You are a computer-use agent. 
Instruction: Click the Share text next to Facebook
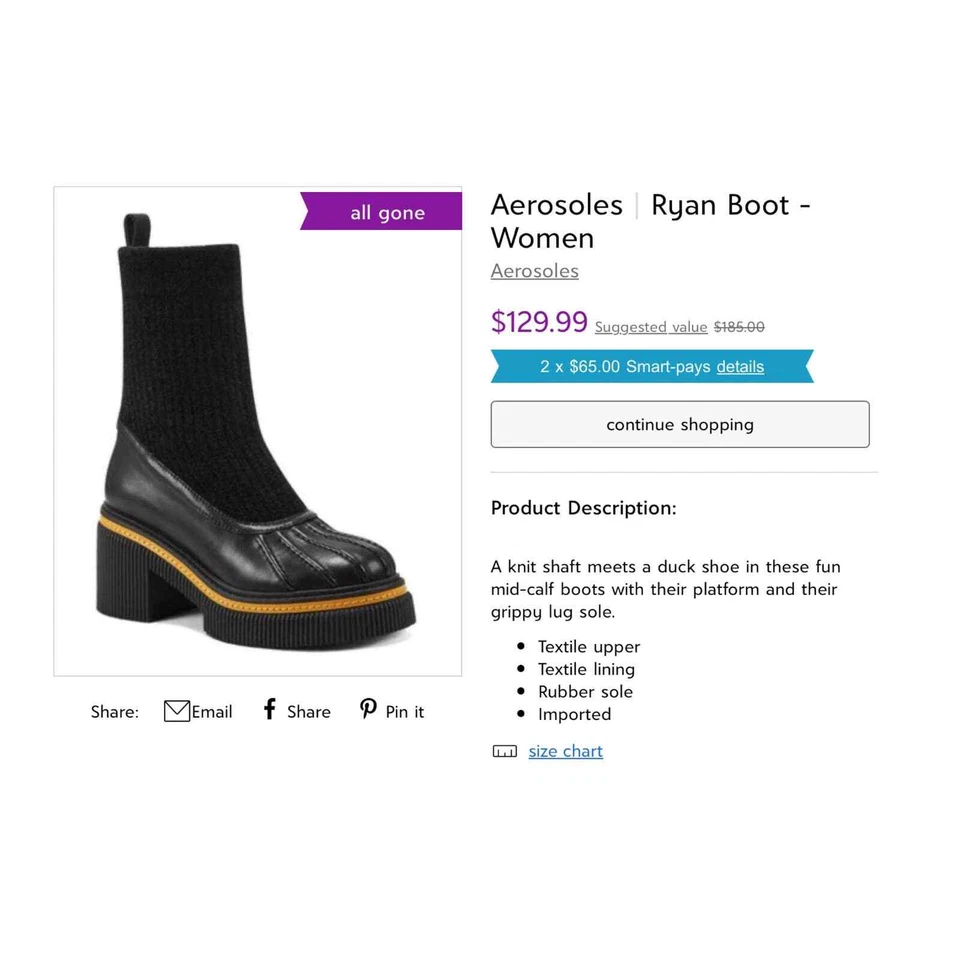(x=308, y=711)
